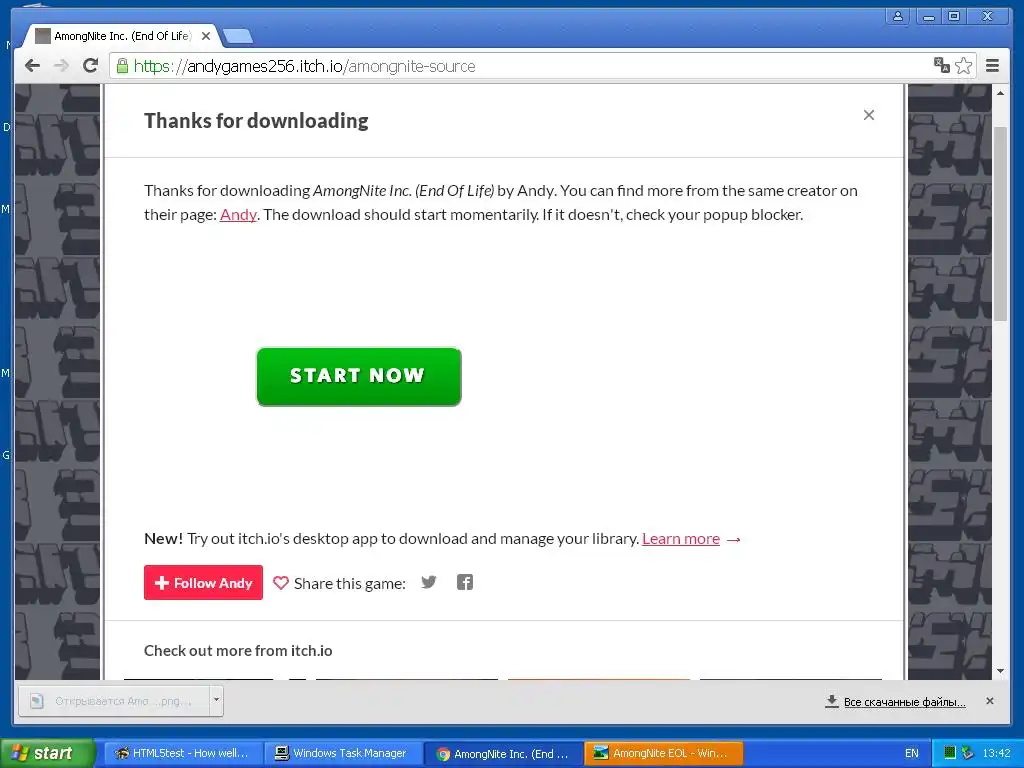Viewport: 1024px width, 768px height.
Task: Go back with the browser back arrow
Action: pos(32,65)
